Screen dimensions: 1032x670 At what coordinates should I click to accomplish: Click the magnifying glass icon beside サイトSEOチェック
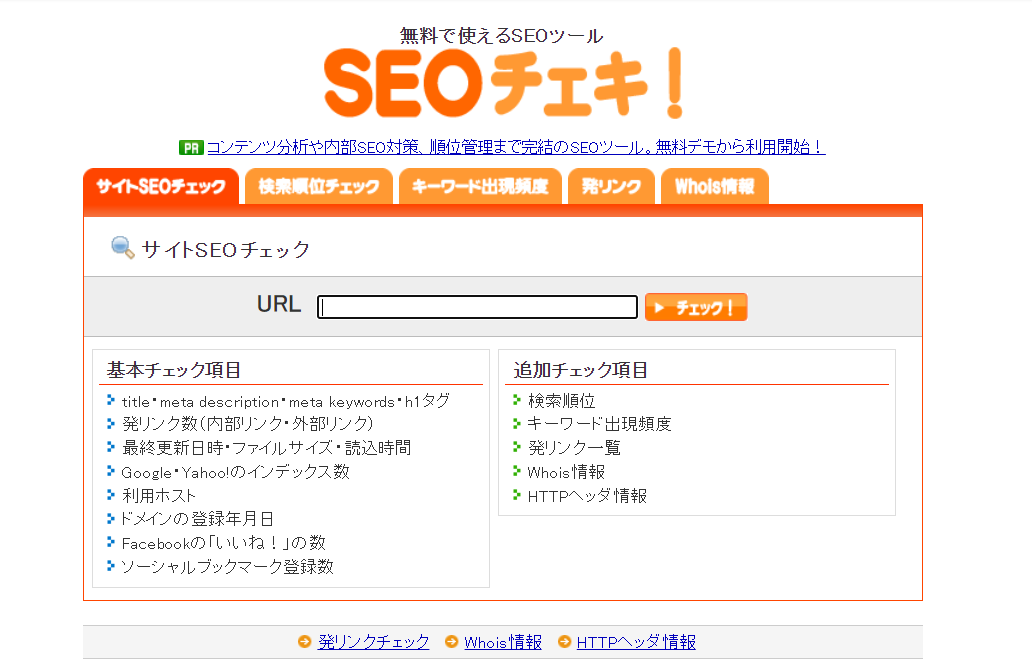pyautogui.click(x=123, y=248)
